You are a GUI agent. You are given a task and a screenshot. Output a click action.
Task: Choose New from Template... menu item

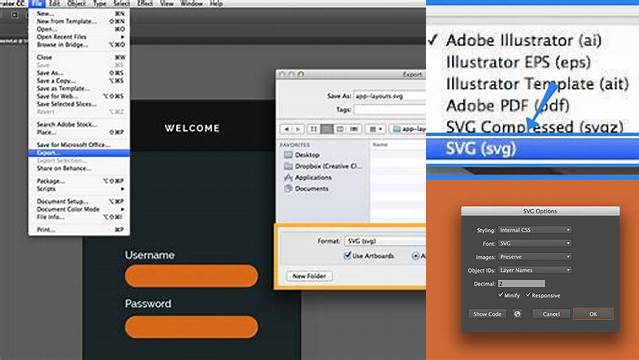[x=79, y=21]
